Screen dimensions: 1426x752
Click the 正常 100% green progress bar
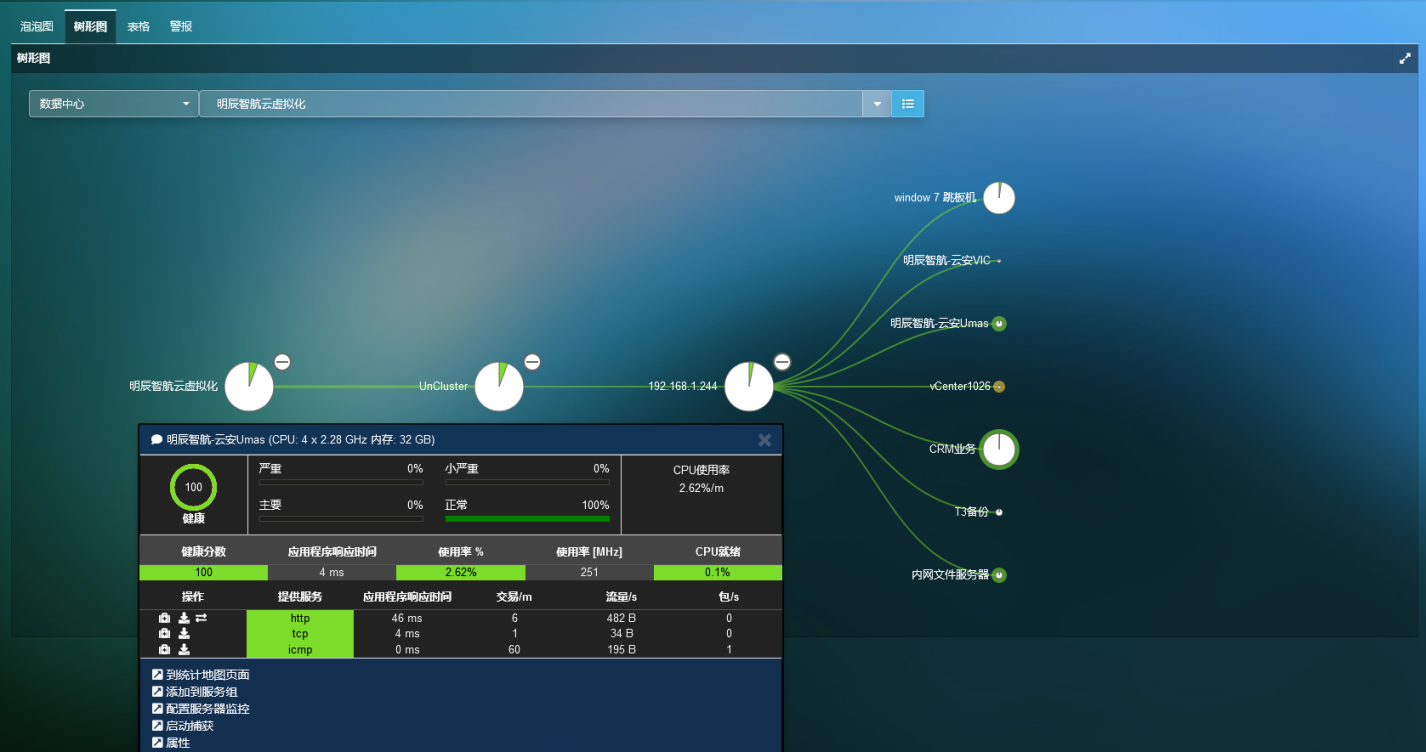tap(527, 518)
